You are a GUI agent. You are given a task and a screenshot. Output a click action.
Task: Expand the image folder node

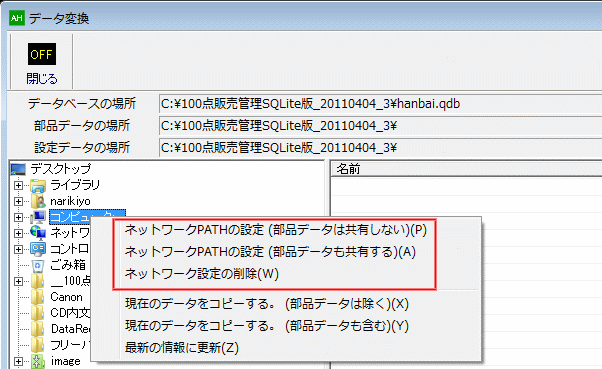[18, 361]
